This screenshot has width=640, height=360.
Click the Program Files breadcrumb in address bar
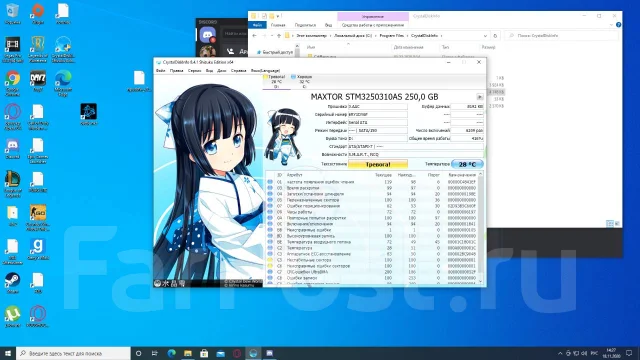click(391, 36)
